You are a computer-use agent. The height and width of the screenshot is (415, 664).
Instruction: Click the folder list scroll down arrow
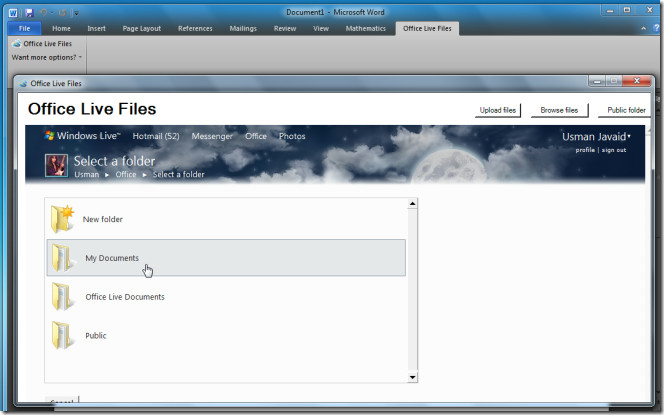412,377
